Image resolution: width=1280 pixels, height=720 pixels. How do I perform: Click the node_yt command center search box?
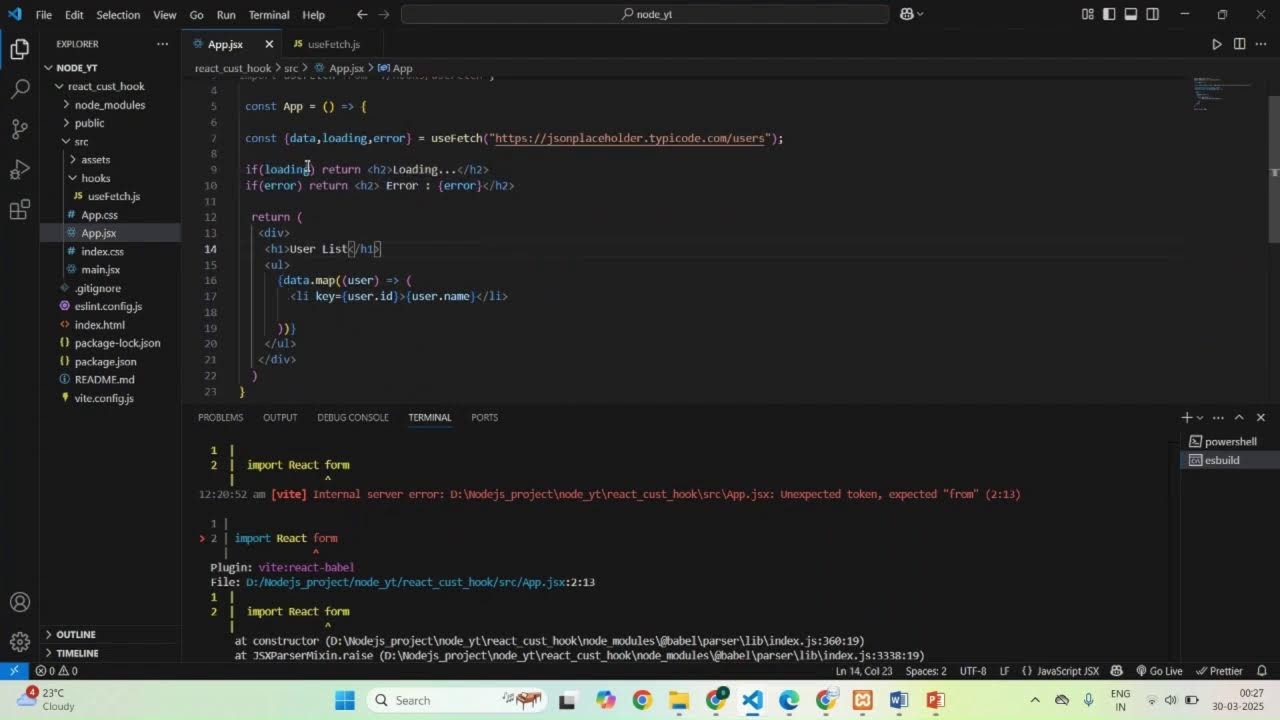645,14
